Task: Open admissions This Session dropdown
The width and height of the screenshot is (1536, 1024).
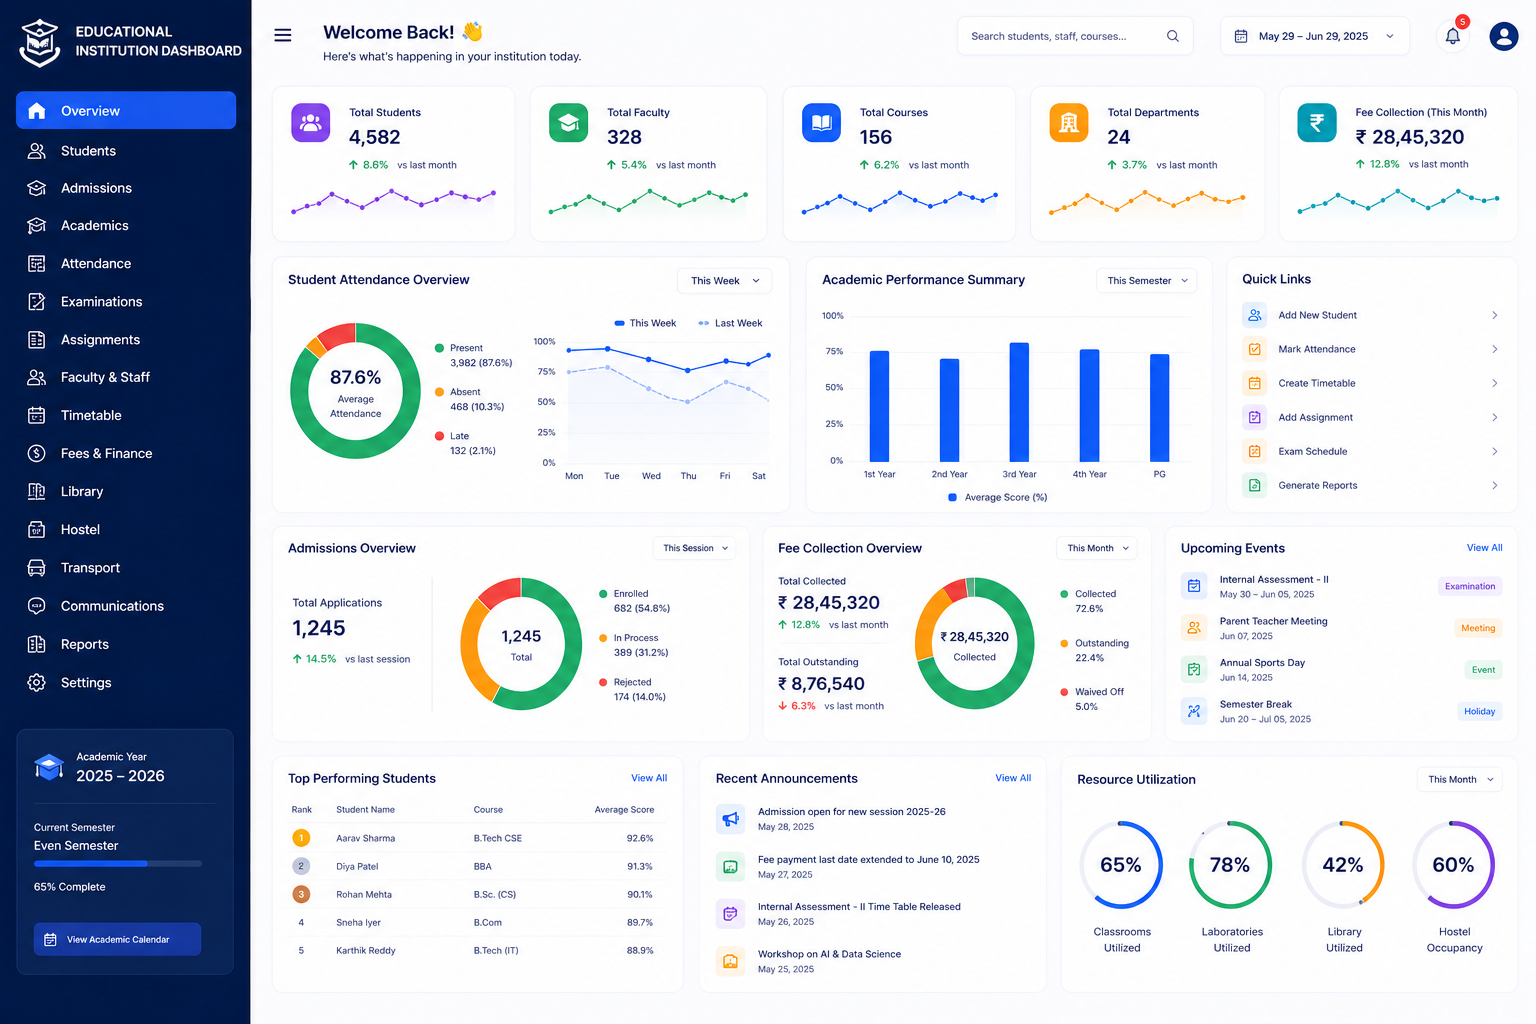Action: coord(696,548)
